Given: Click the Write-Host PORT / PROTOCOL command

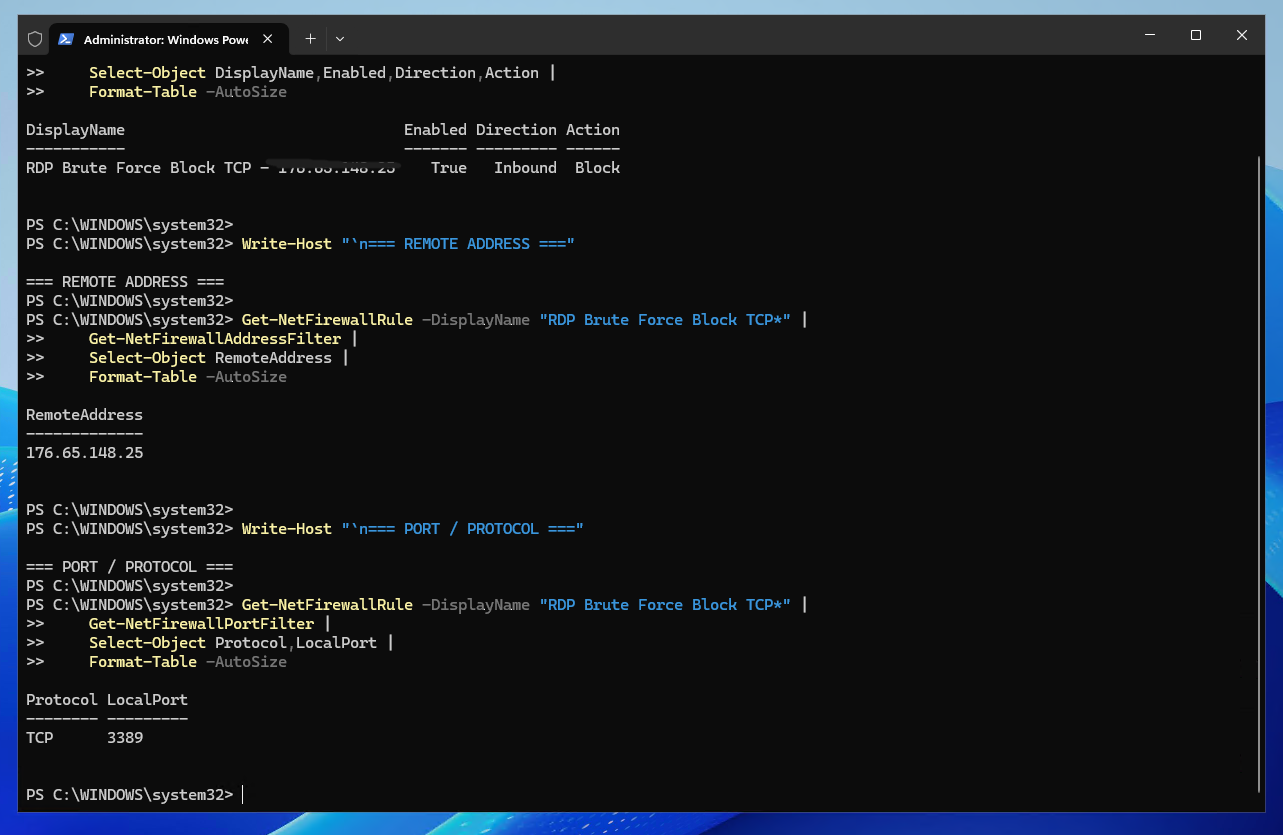Looking at the screenshot, I should (x=304, y=529).
